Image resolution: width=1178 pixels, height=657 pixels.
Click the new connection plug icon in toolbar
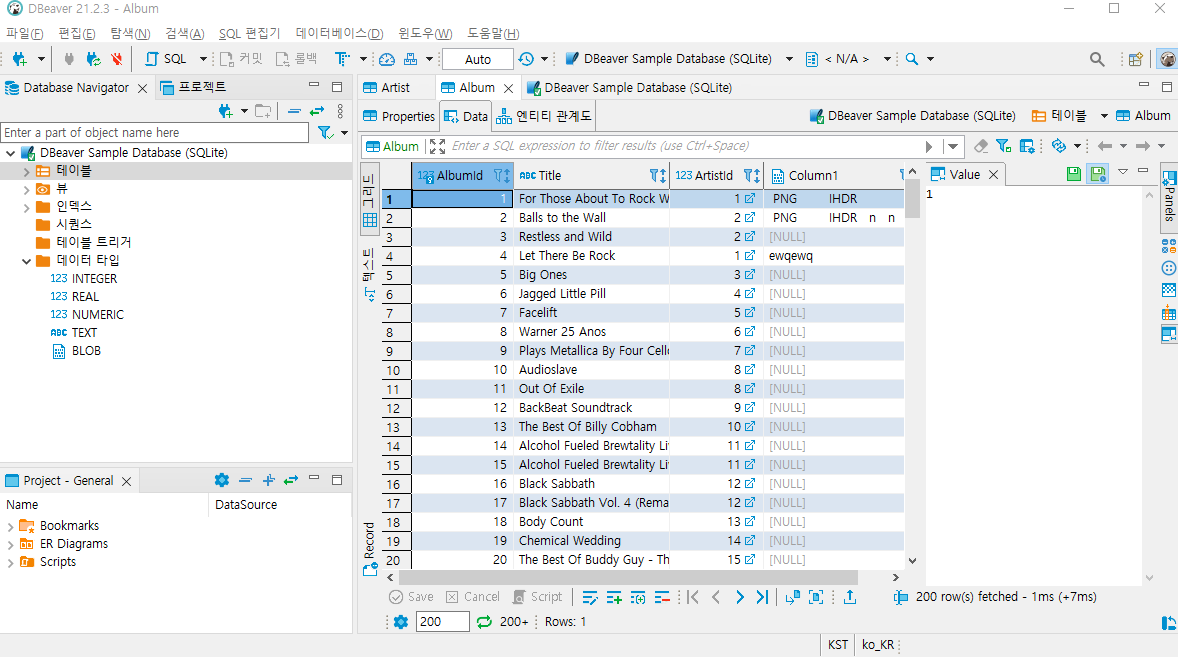pyautogui.click(x=20, y=59)
